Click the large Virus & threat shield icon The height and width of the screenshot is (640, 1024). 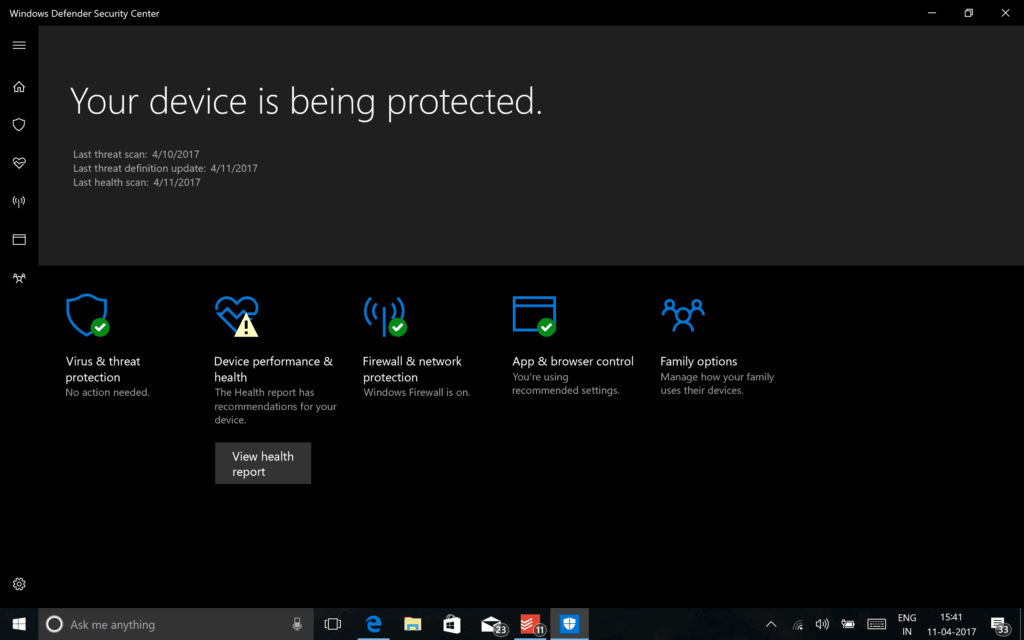tap(88, 315)
